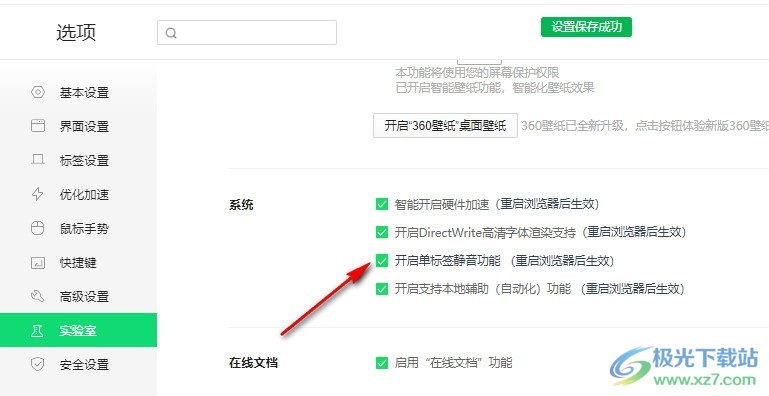Toggle 启用在线文档功能 checkbox
769x396 pixels.
pyautogui.click(x=382, y=363)
